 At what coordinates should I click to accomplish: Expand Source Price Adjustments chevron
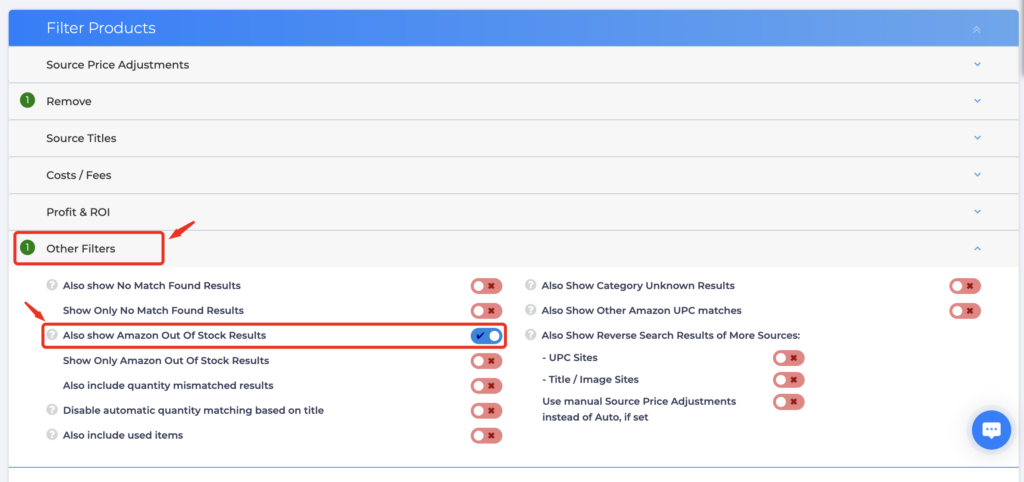click(977, 65)
